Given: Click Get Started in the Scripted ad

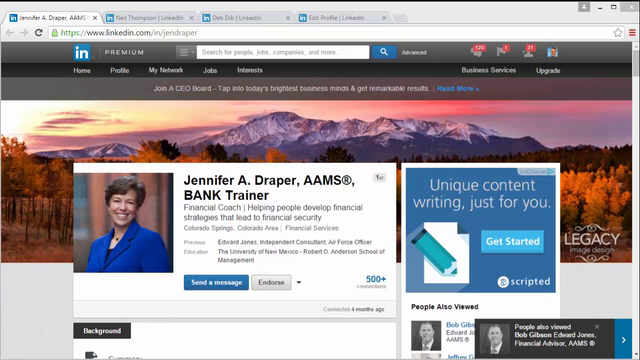Looking at the screenshot, I should [x=512, y=241].
